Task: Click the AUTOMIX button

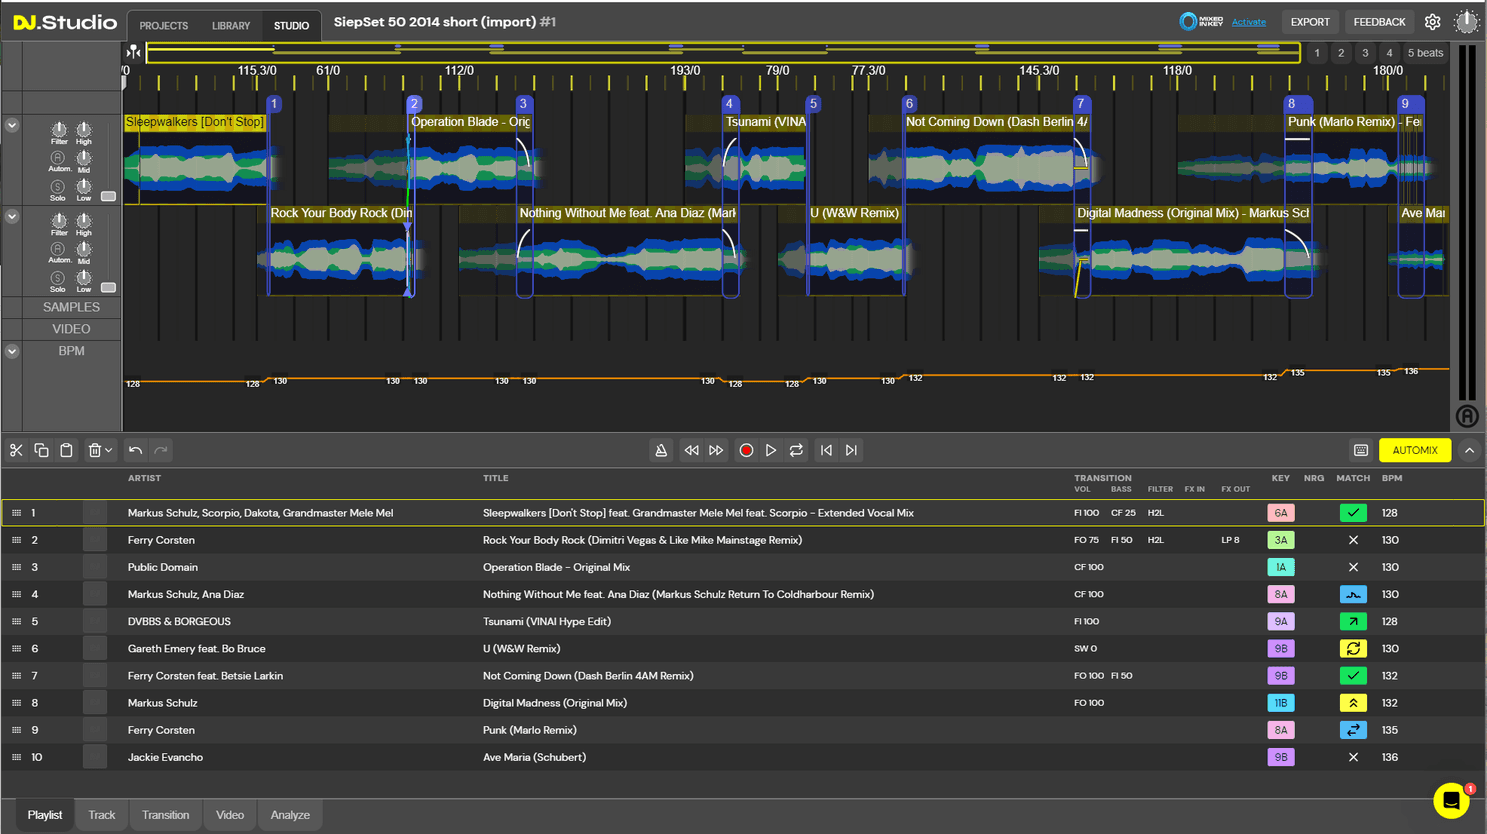Action: (x=1415, y=450)
